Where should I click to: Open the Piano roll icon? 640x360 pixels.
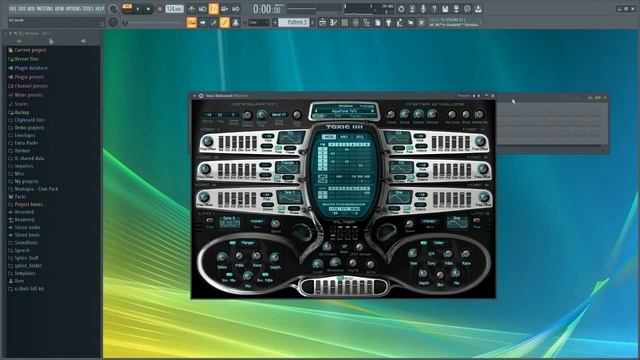(333, 22)
